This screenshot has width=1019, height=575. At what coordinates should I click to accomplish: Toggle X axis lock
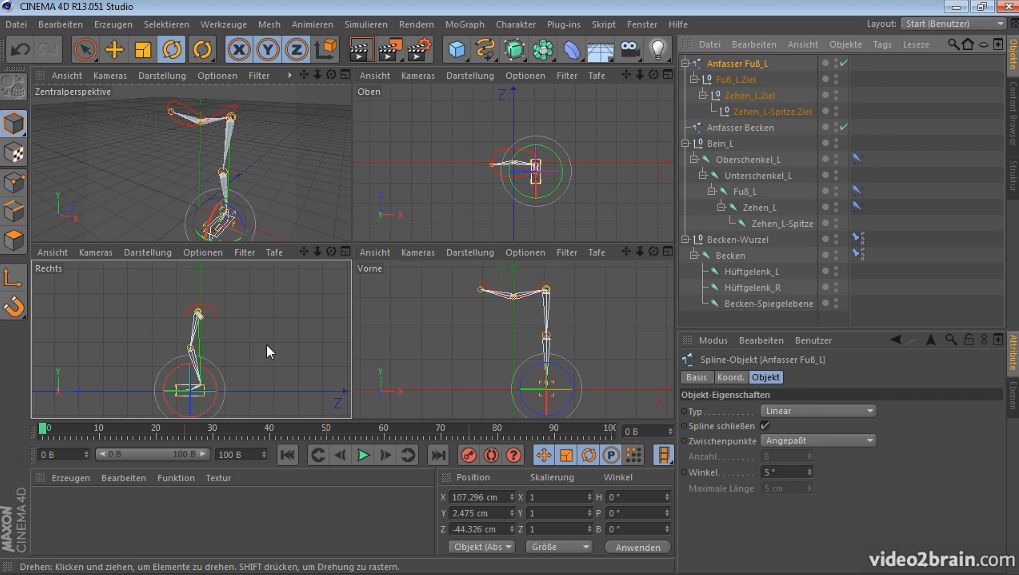tap(239, 49)
